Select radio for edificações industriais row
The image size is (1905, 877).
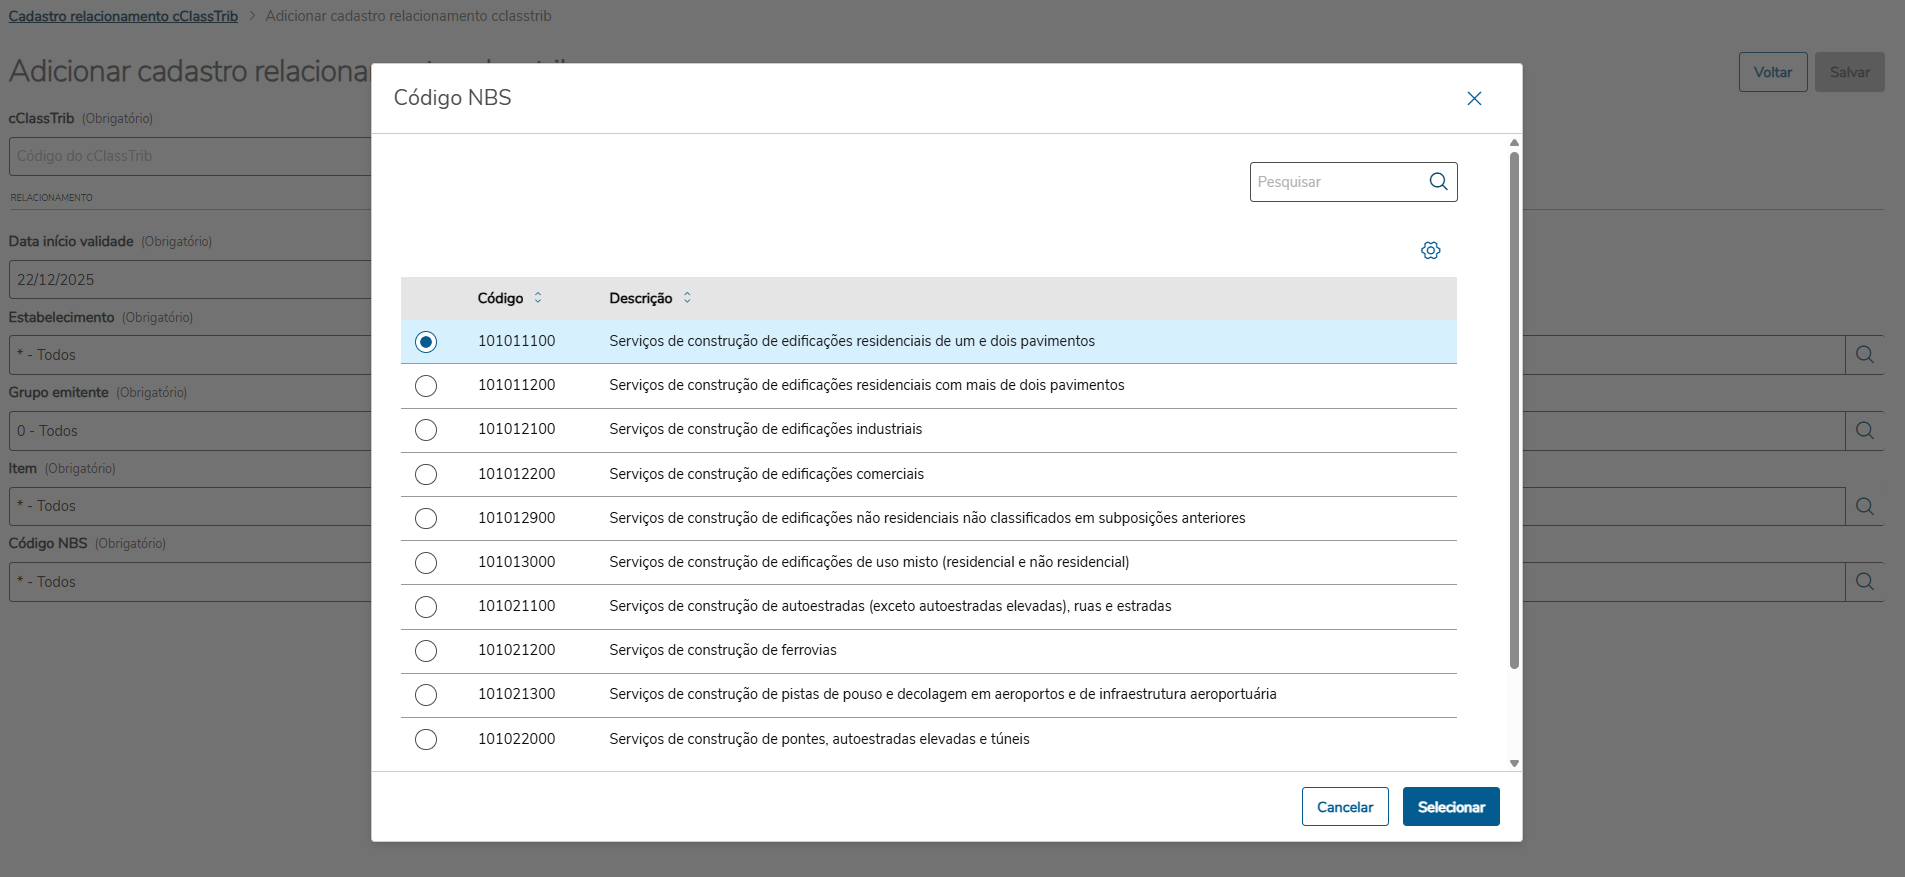pyautogui.click(x=426, y=430)
